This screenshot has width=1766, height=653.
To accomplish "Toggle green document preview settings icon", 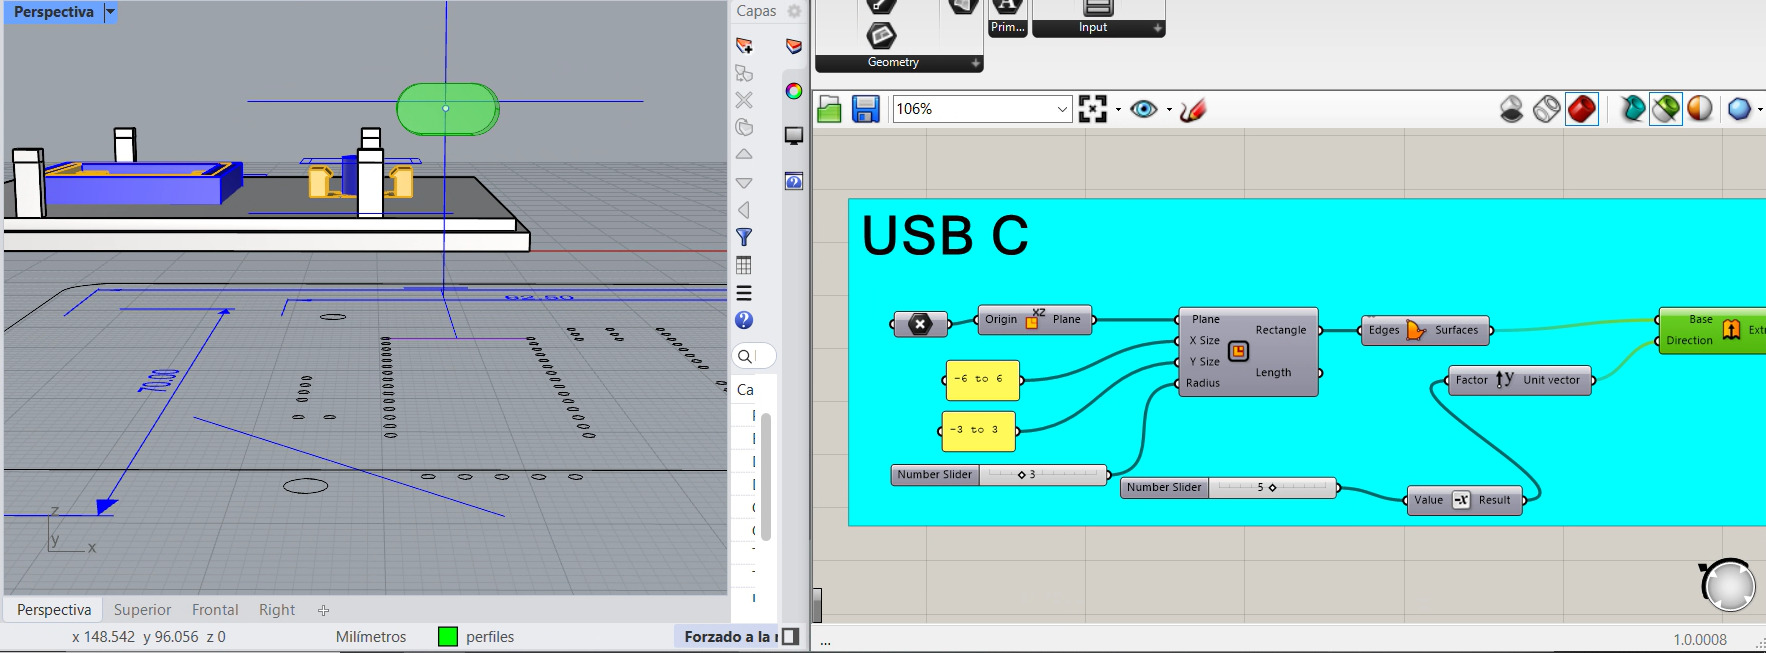I will (x=1666, y=109).
